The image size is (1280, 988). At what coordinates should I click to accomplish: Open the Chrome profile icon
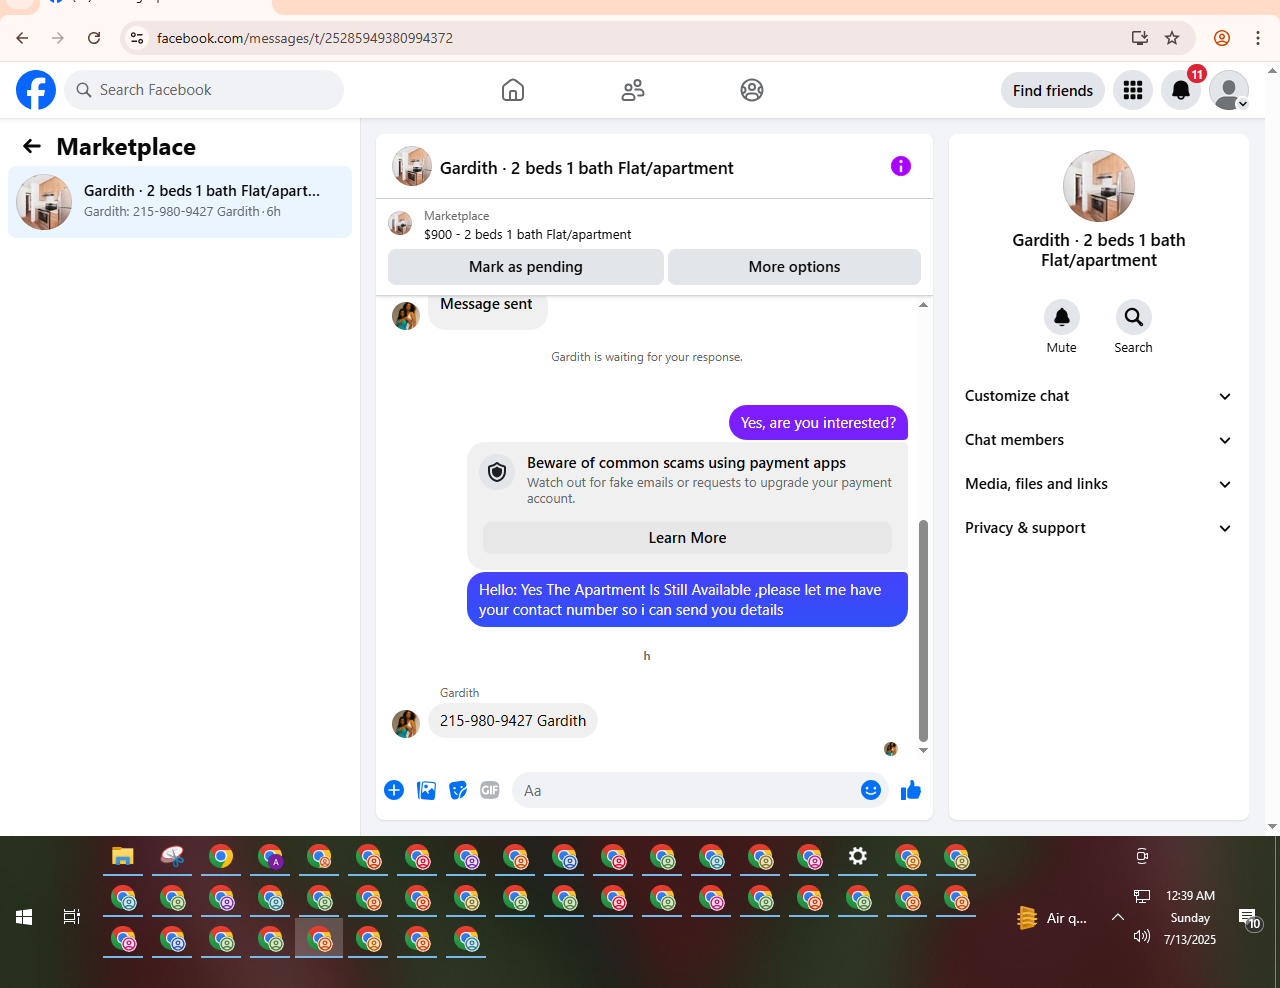click(x=1222, y=38)
